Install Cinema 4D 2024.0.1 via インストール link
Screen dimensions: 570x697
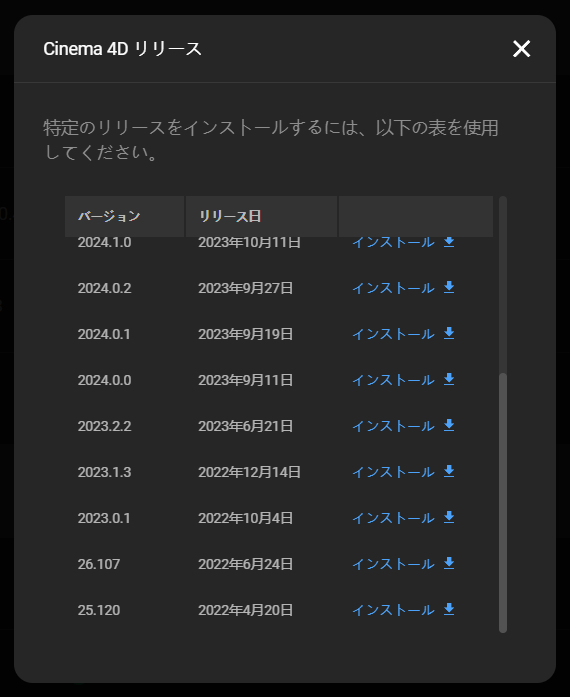[393, 334]
